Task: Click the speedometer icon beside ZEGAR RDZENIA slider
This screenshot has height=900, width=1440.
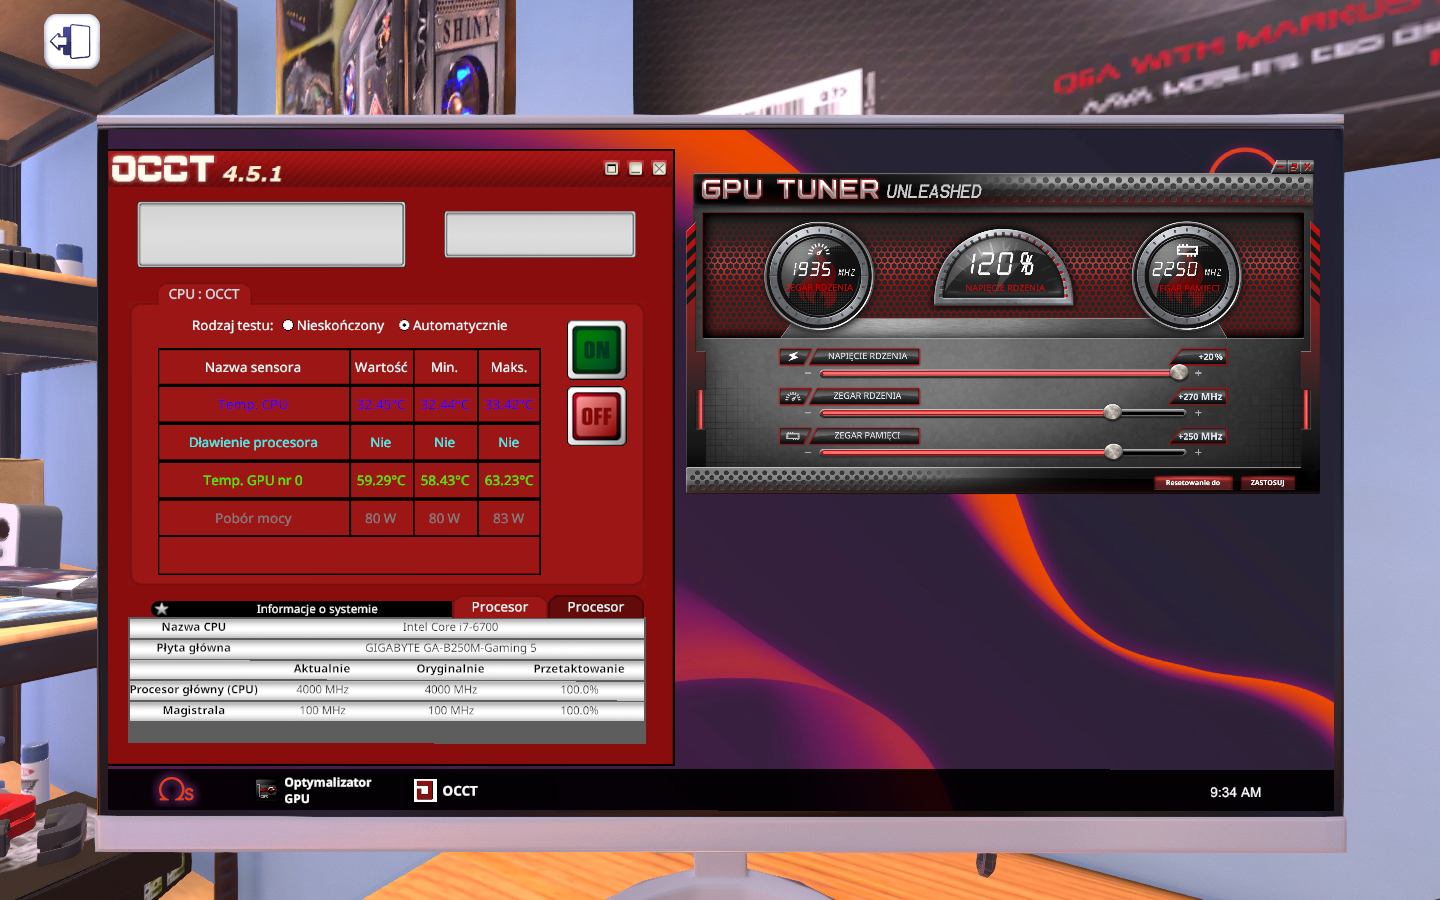Action: (794, 397)
